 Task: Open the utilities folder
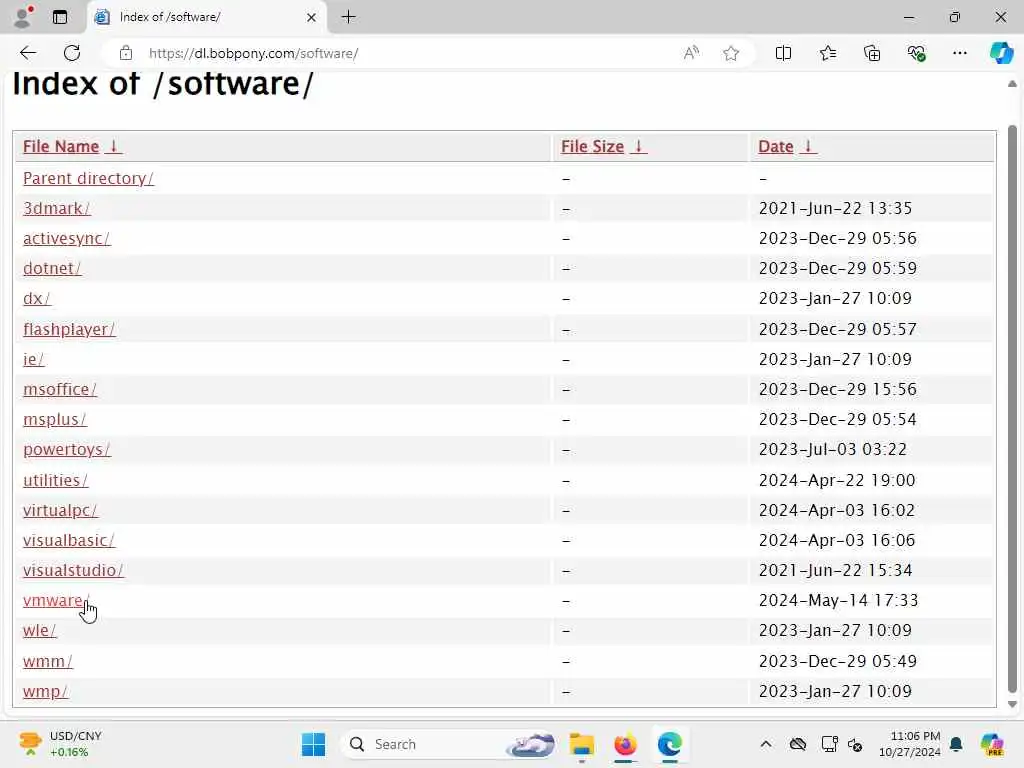pos(56,480)
